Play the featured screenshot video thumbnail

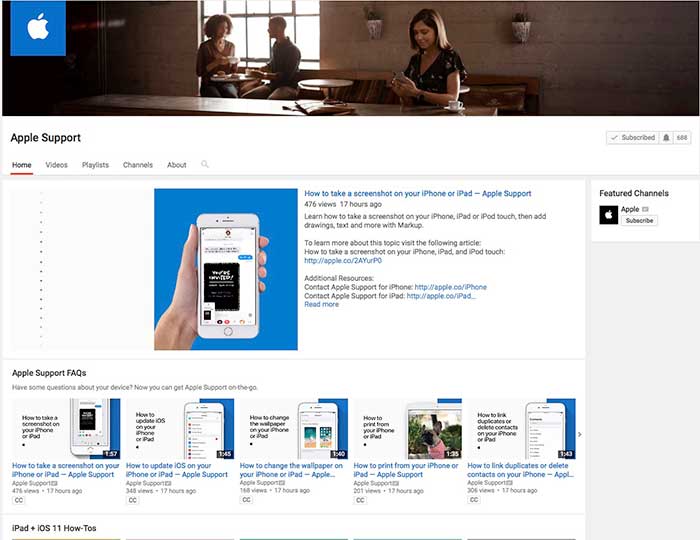point(225,269)
